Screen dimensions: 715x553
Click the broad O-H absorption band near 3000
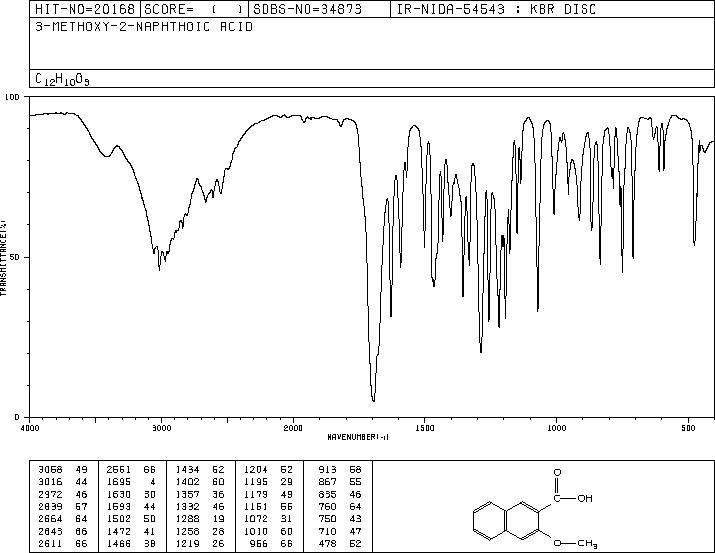coord(159,255)
